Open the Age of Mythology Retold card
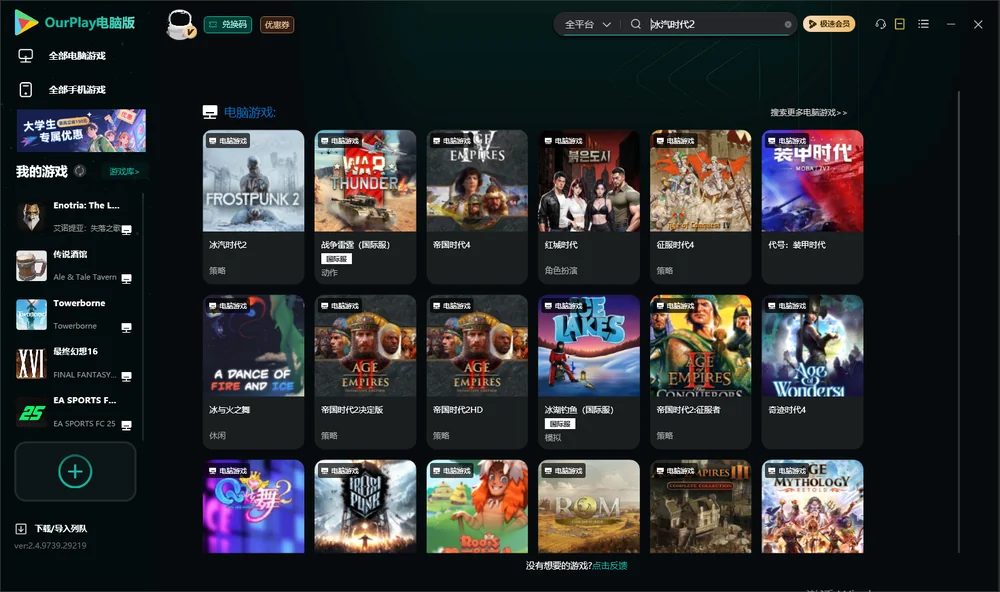1000x592 pixels. click(x=812, y=507)
